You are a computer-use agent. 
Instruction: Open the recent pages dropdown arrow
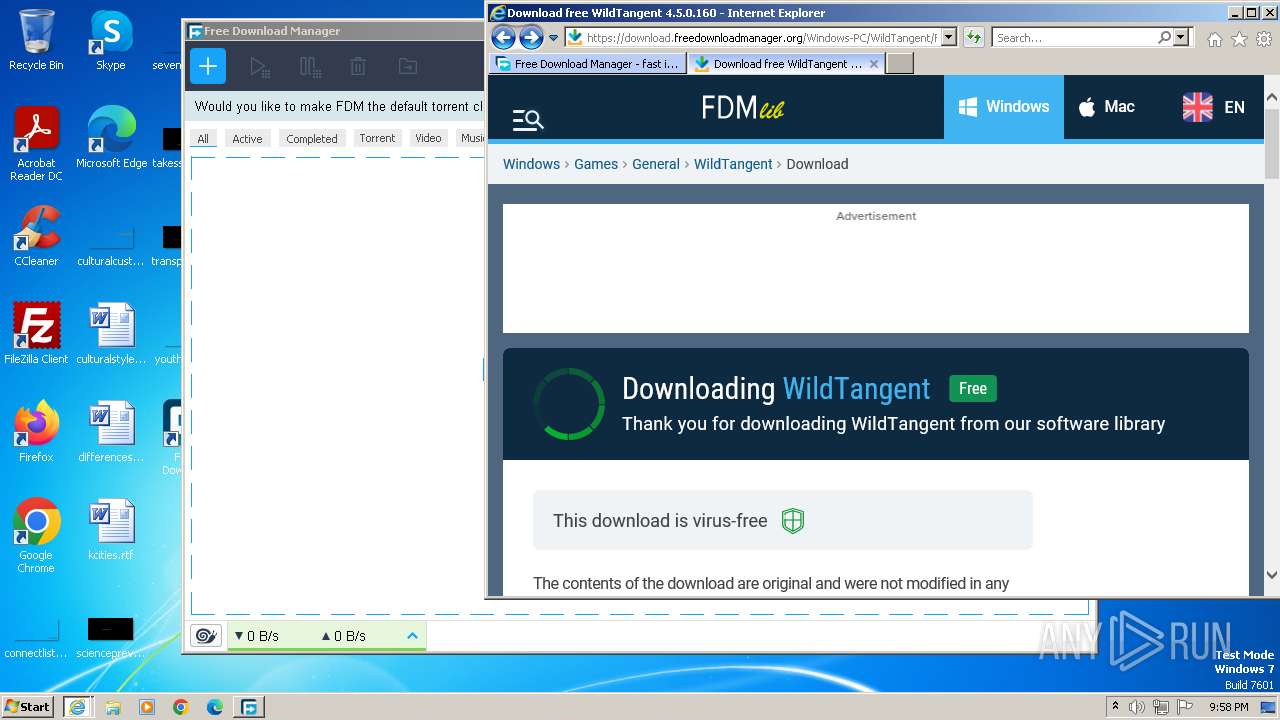click(x=553, y=38)
